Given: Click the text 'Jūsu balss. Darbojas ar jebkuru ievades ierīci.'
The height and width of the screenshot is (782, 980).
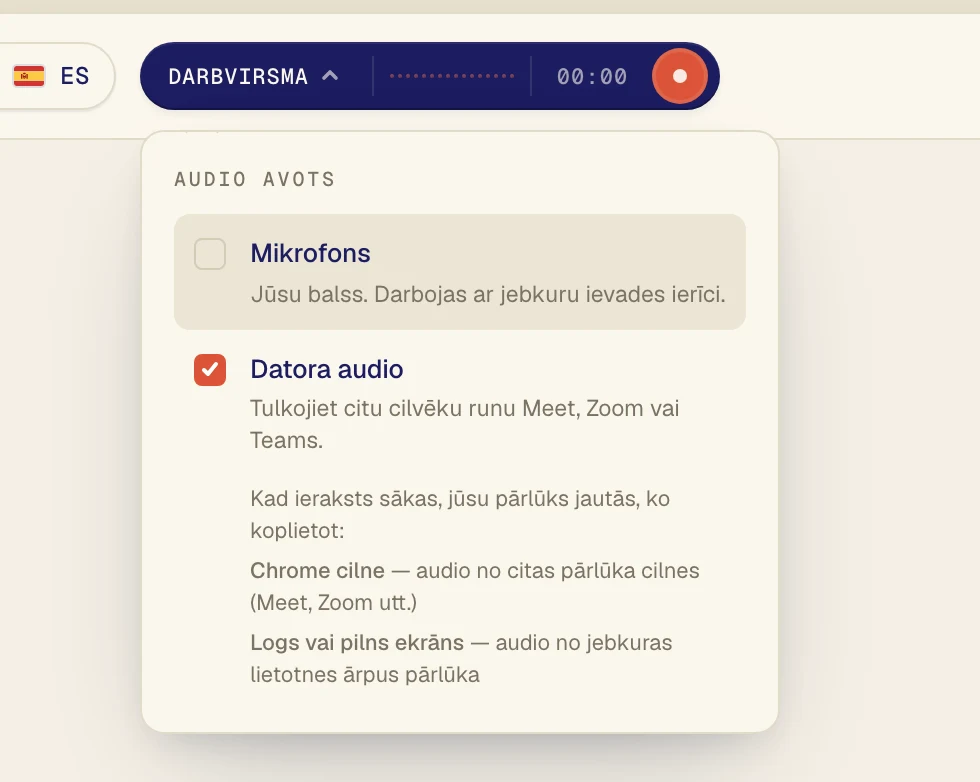Looking at the screenshot, I should click(488, 294).
